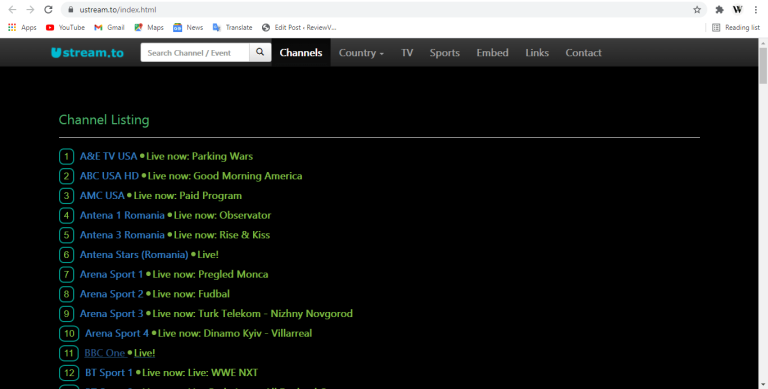Click the W profile extension icon
This screenshot has width=768, height=389.
click(x=738, y=10)
